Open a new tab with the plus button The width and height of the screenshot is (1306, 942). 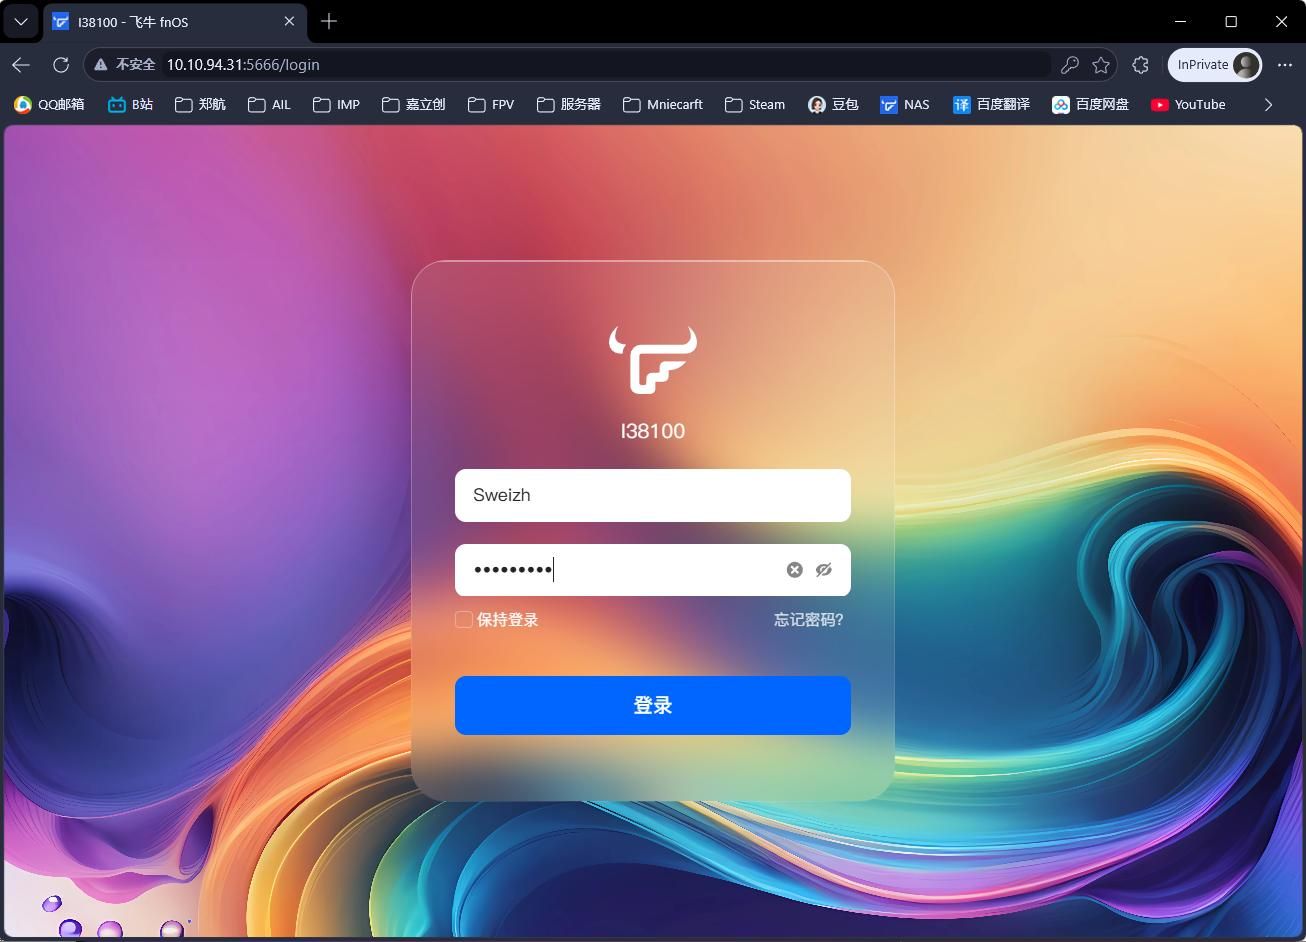click(329, 21)
